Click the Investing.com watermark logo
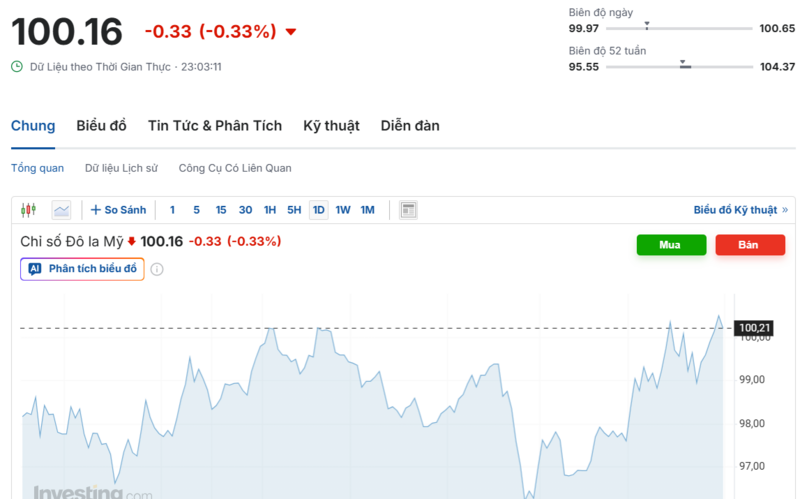This screenshot has width=800, height=499. click(92, 492)
